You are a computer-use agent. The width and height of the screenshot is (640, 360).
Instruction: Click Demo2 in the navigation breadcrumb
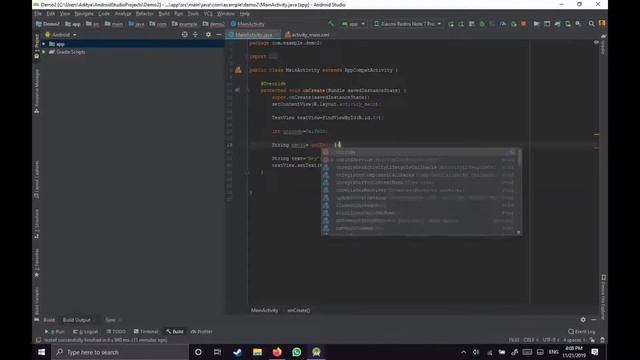48,24
